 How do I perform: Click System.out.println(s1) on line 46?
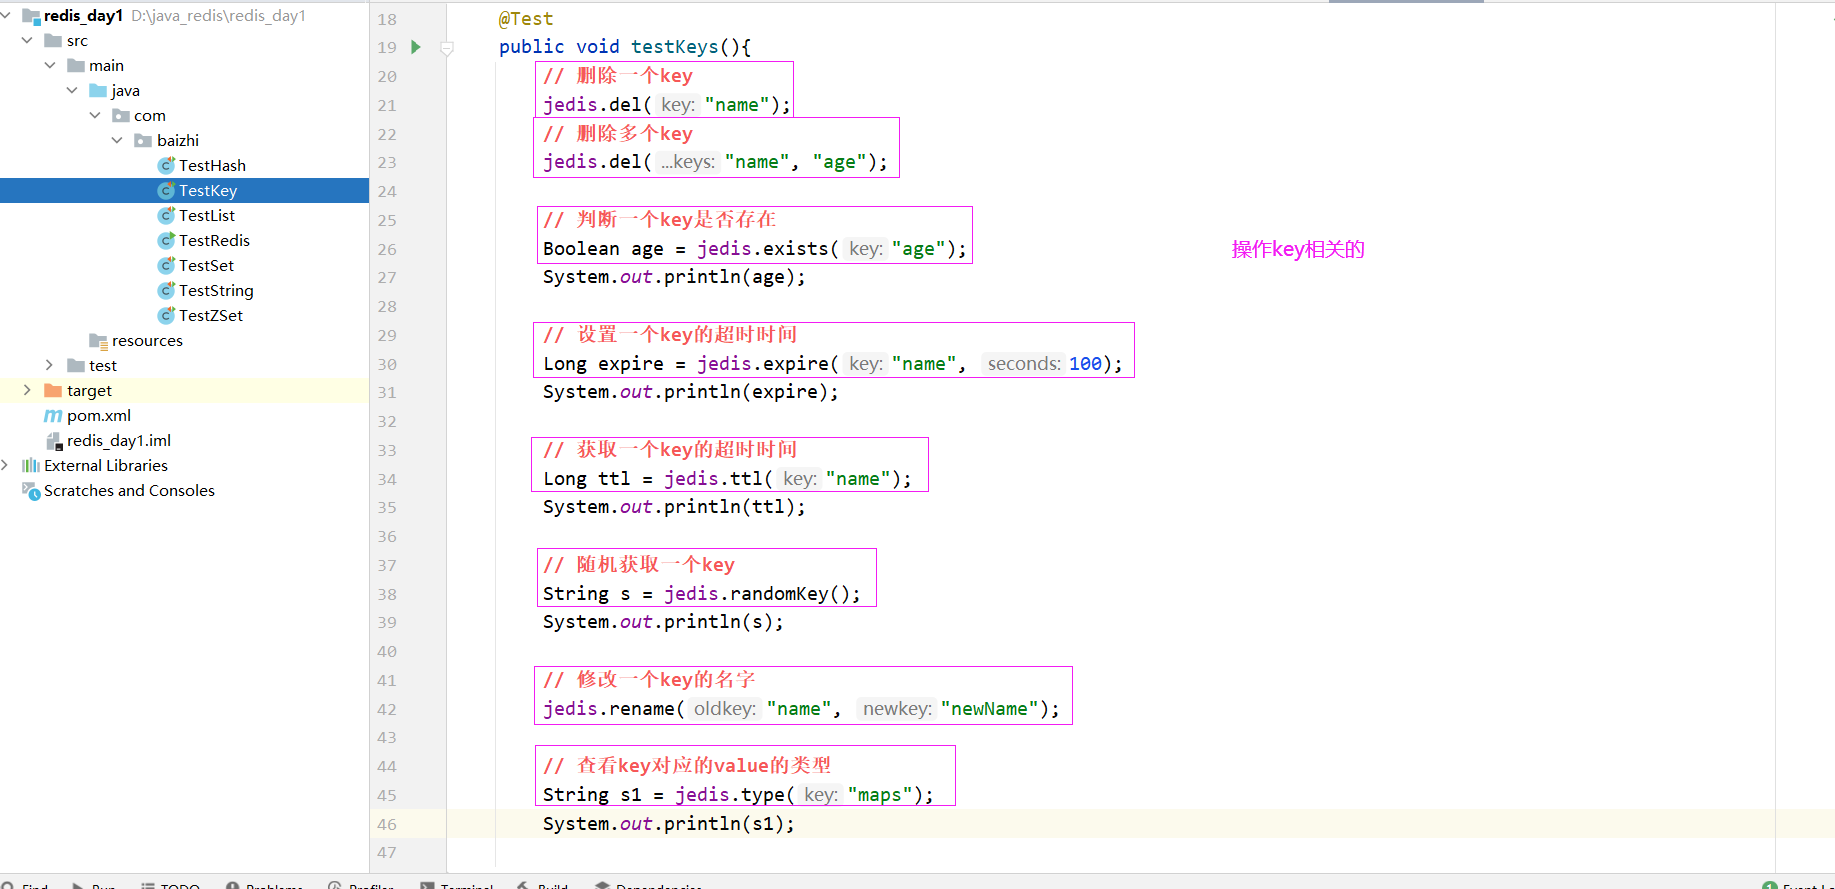tap(669, 824)
